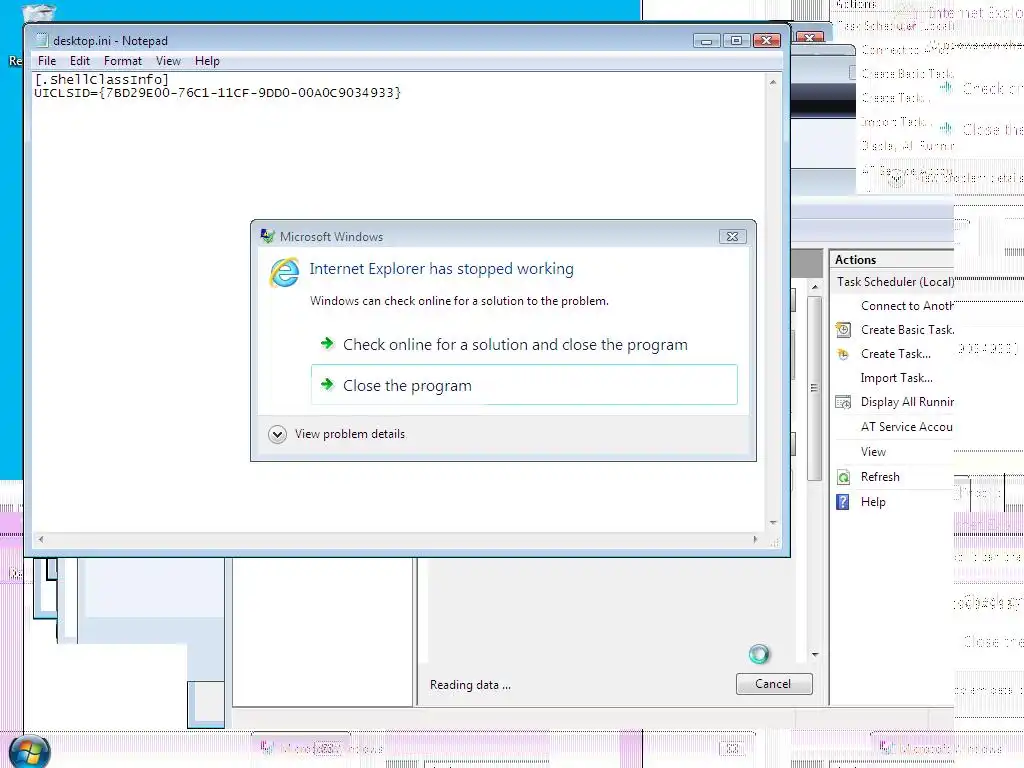Viewport: 1024px width, 768px height.
Task: Expand View problem details
Action: tap(337, 434)
